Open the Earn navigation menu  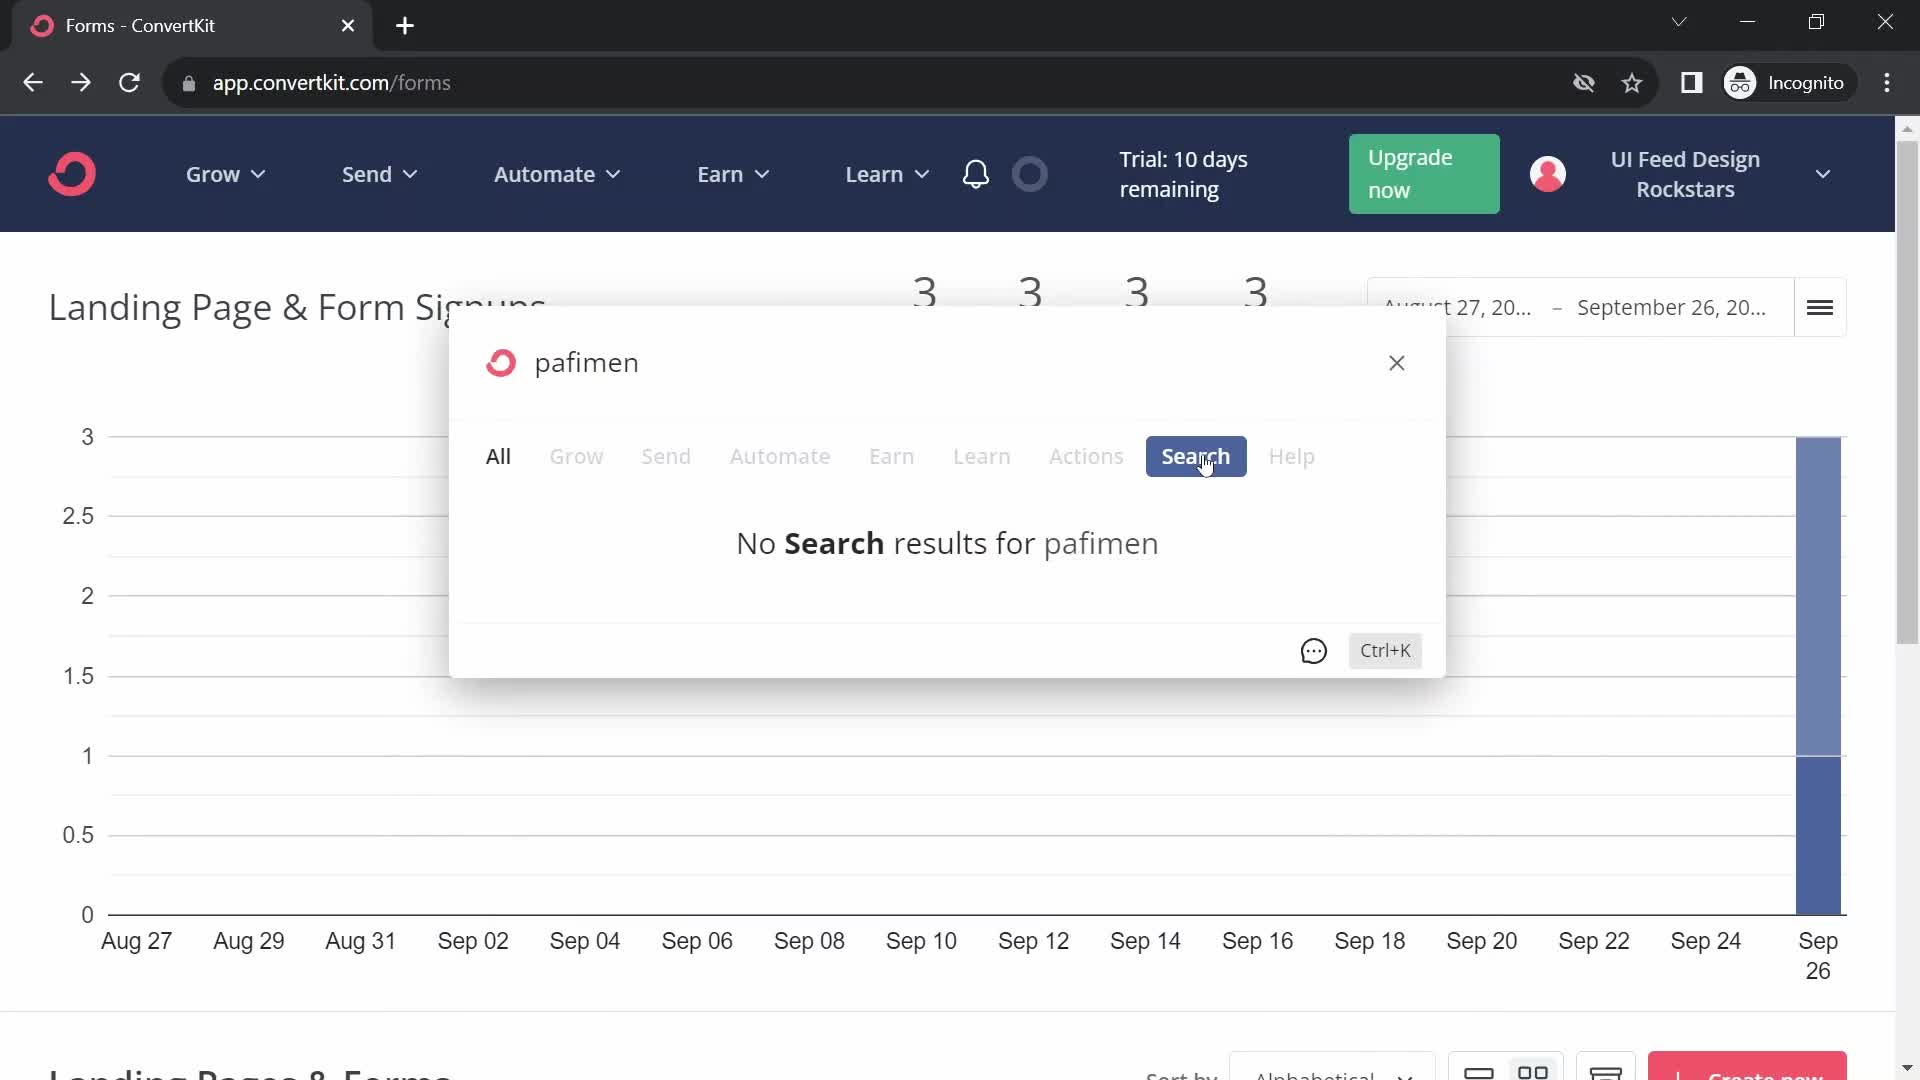729,173
